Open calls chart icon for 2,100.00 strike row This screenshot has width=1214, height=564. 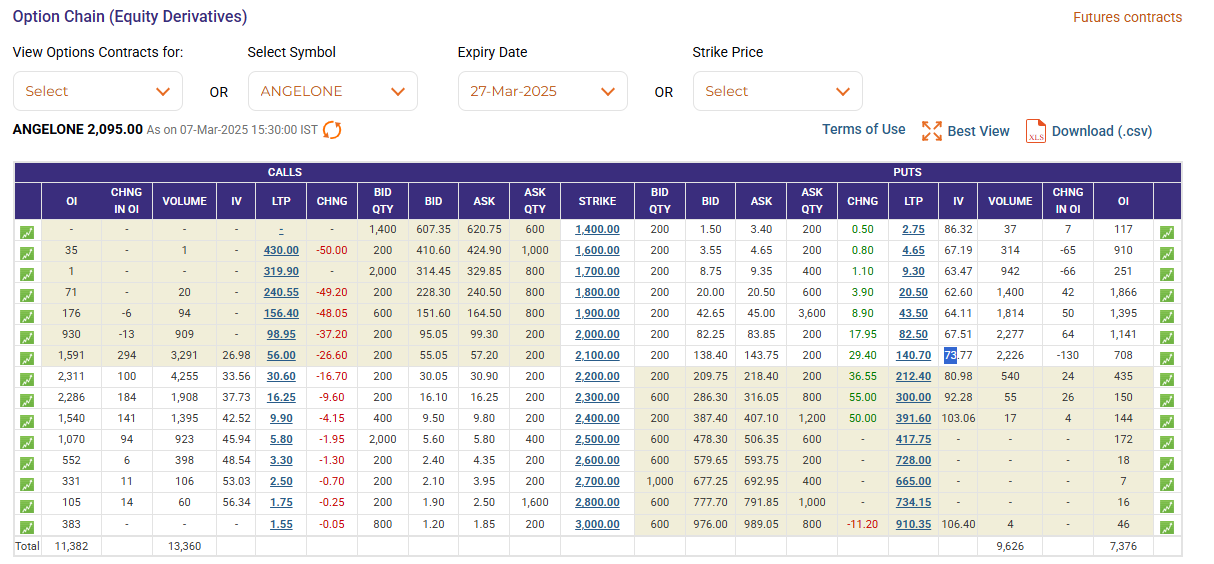coord(27,357)
